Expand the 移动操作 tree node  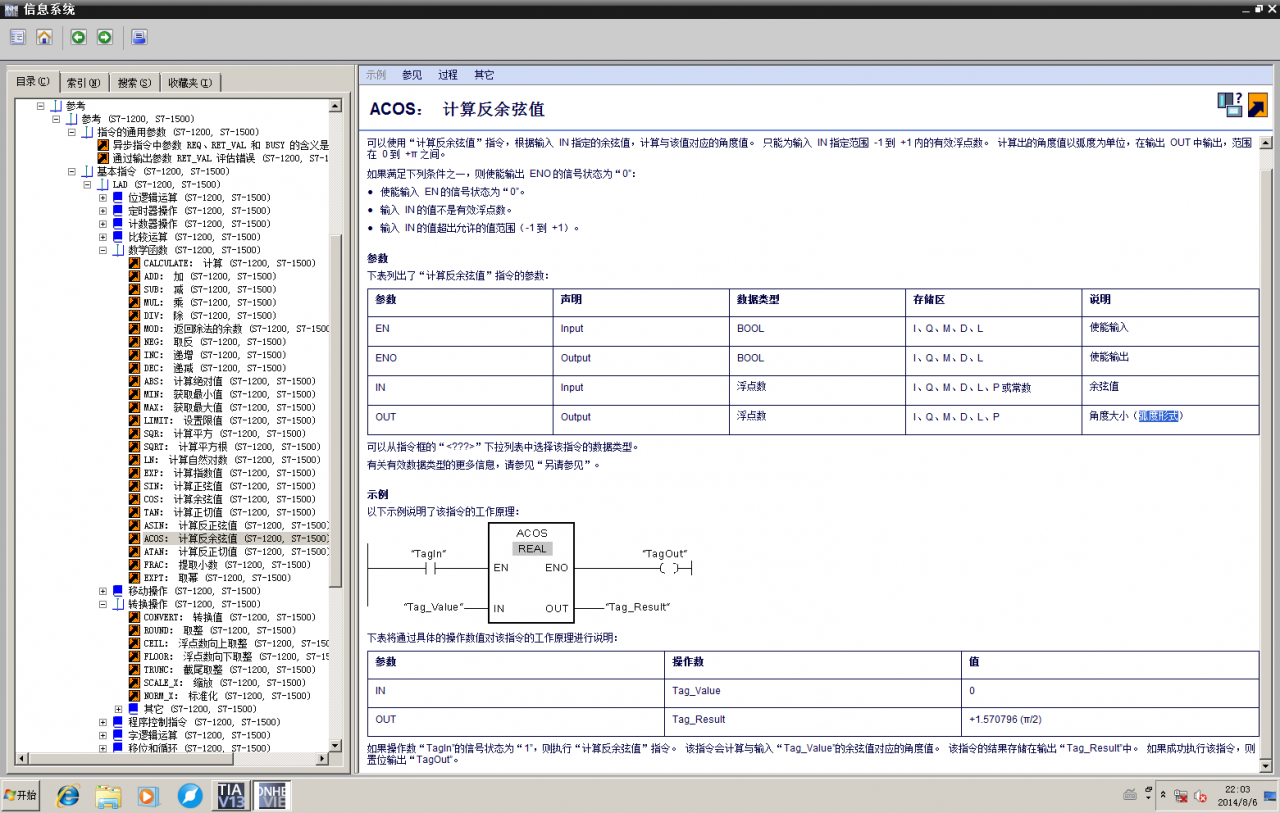pyautogui.click(x=103, y=590)
